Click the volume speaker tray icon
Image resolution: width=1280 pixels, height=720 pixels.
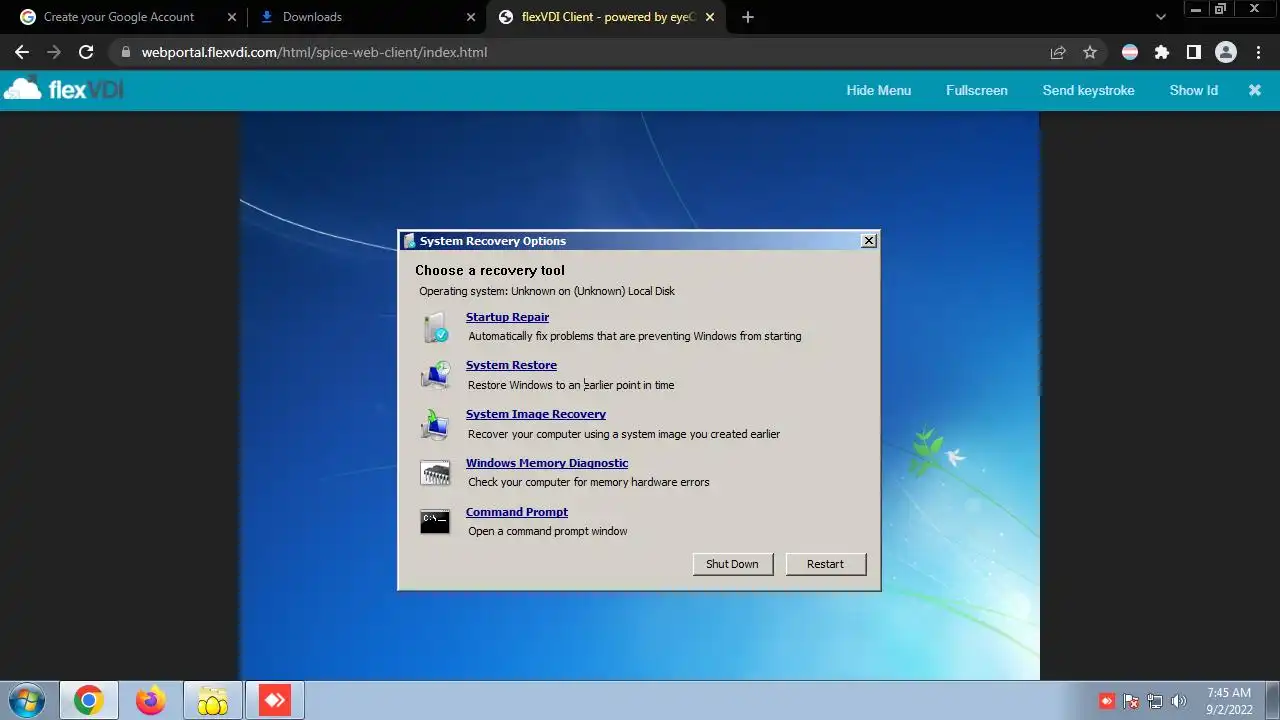point(1179,701)
